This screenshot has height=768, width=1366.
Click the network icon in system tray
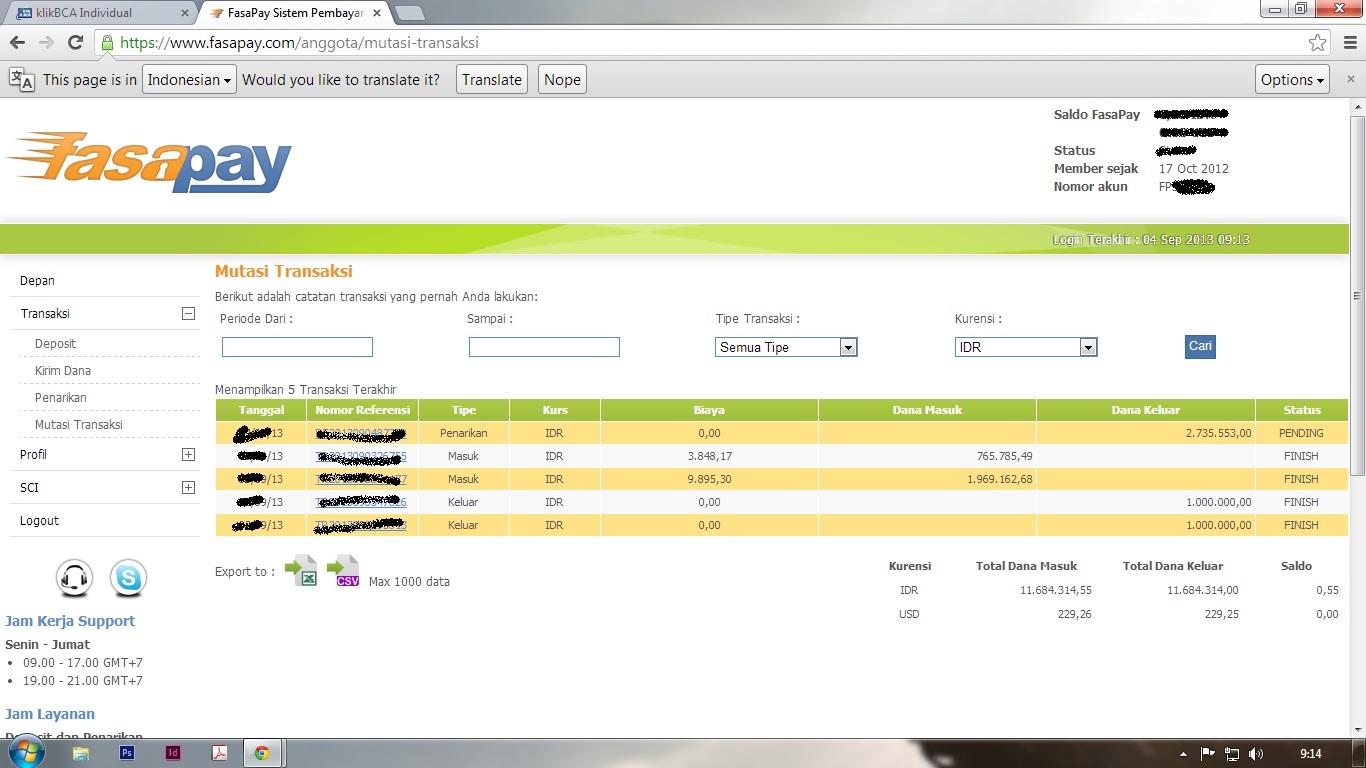tap(1232, 754)
